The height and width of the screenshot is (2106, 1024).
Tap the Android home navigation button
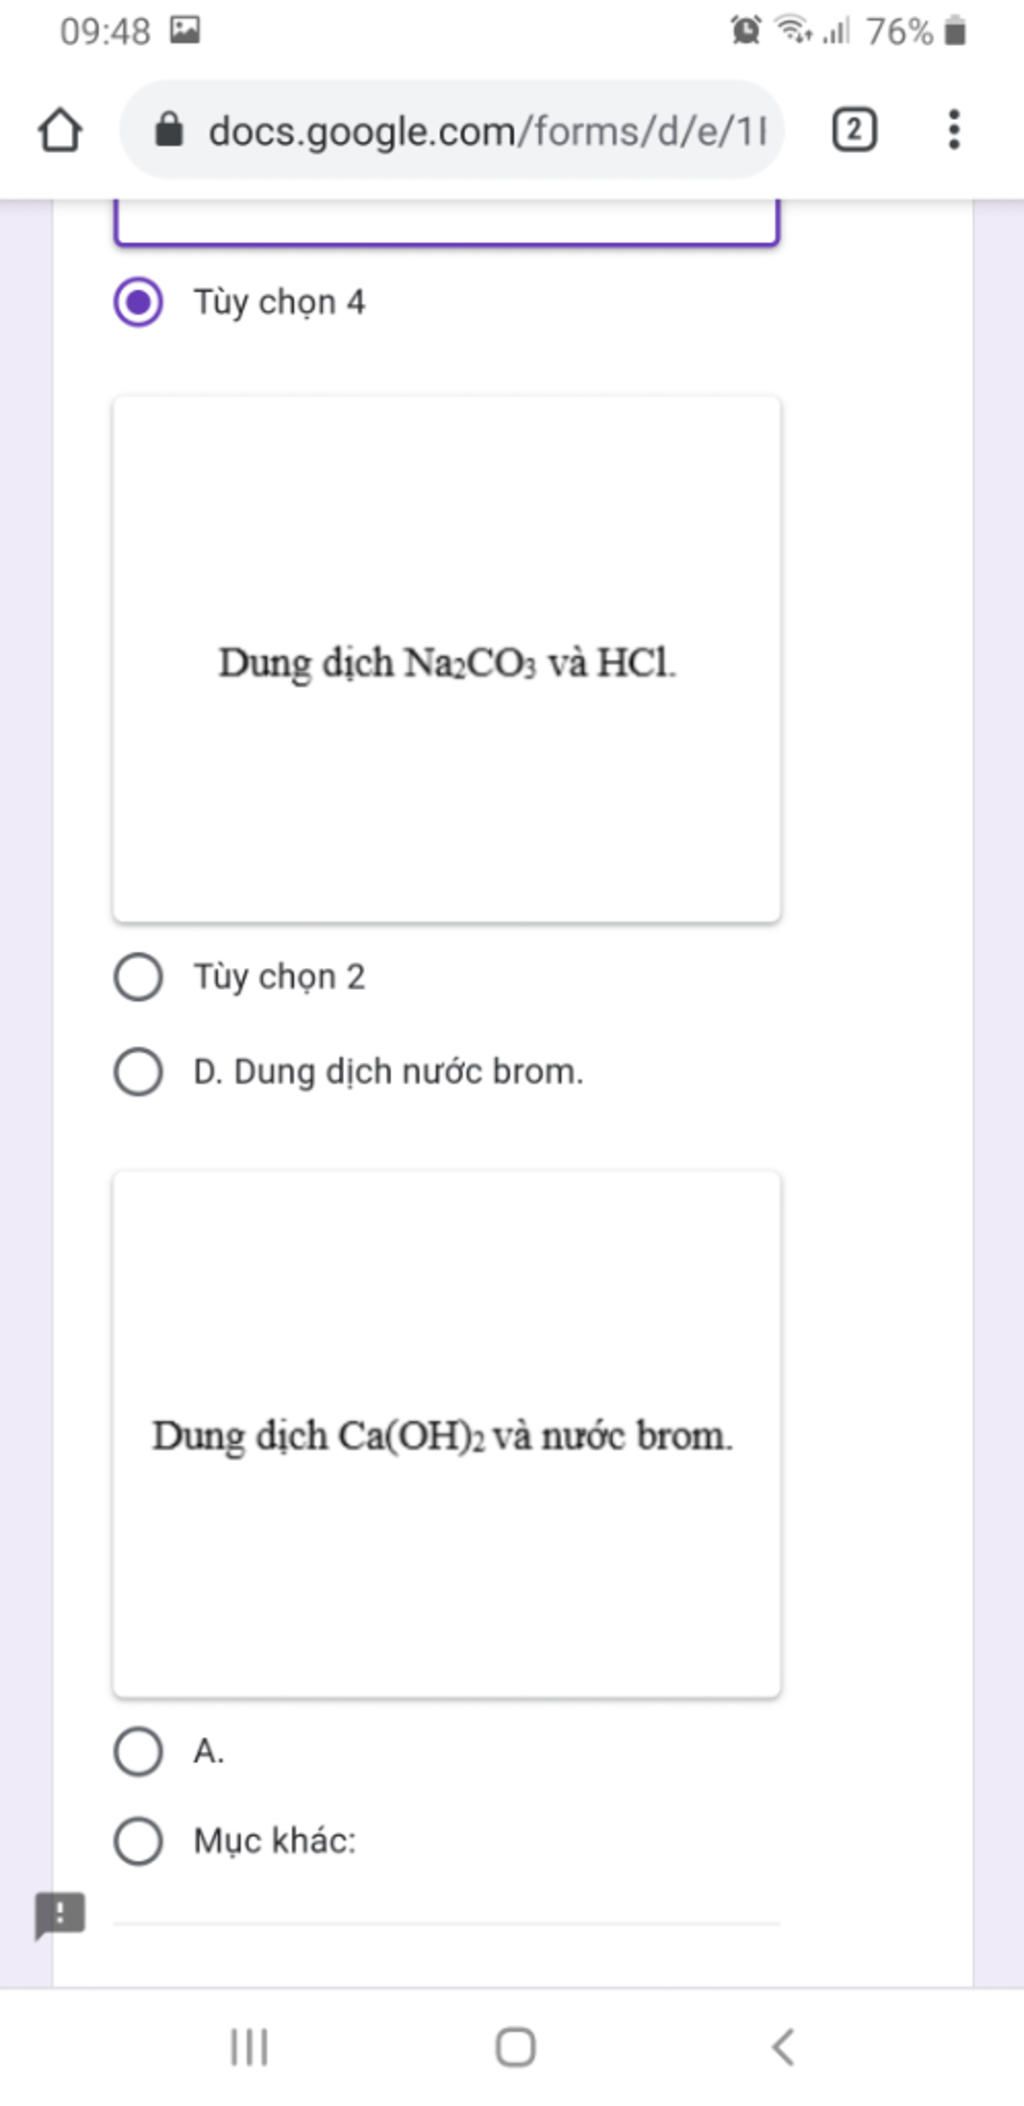[515, 2046]
